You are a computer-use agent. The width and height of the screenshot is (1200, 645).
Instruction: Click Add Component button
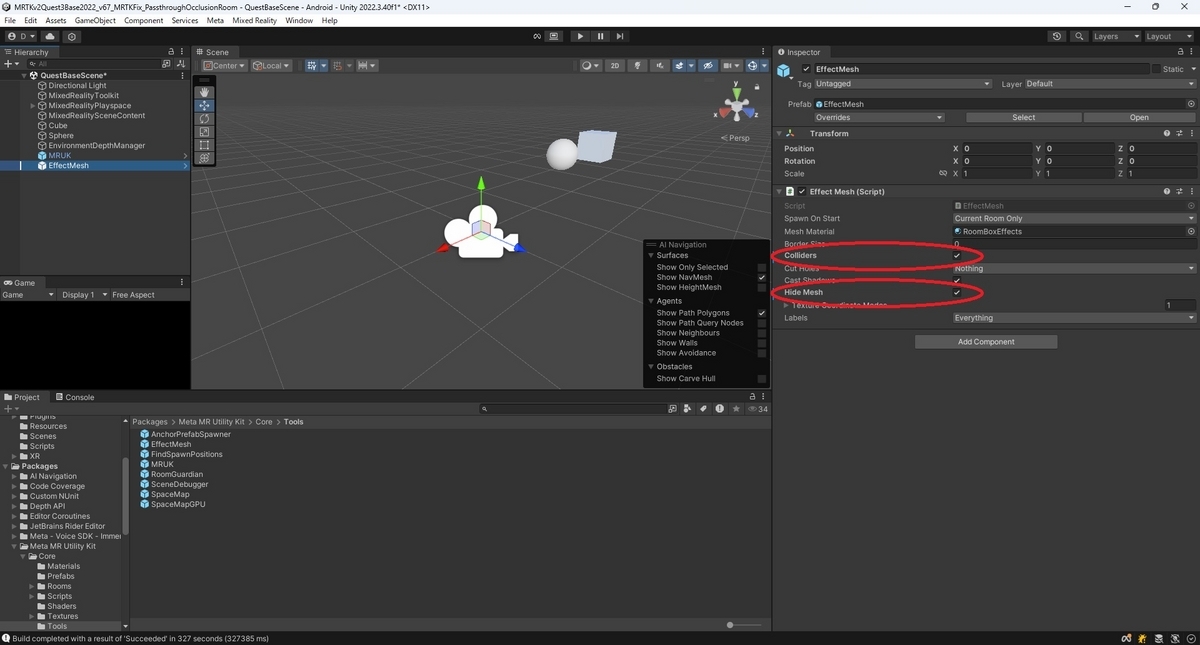tap(986, 342)
